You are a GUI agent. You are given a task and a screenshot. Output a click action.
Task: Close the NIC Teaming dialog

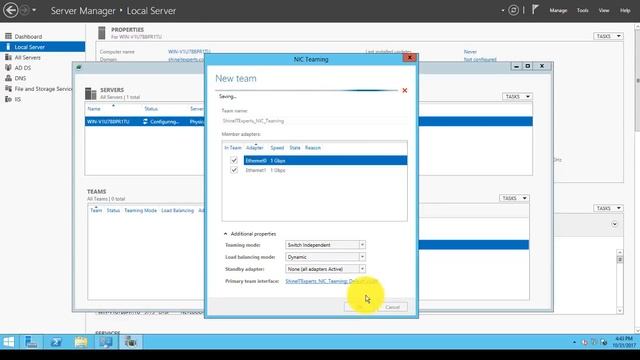409,58
